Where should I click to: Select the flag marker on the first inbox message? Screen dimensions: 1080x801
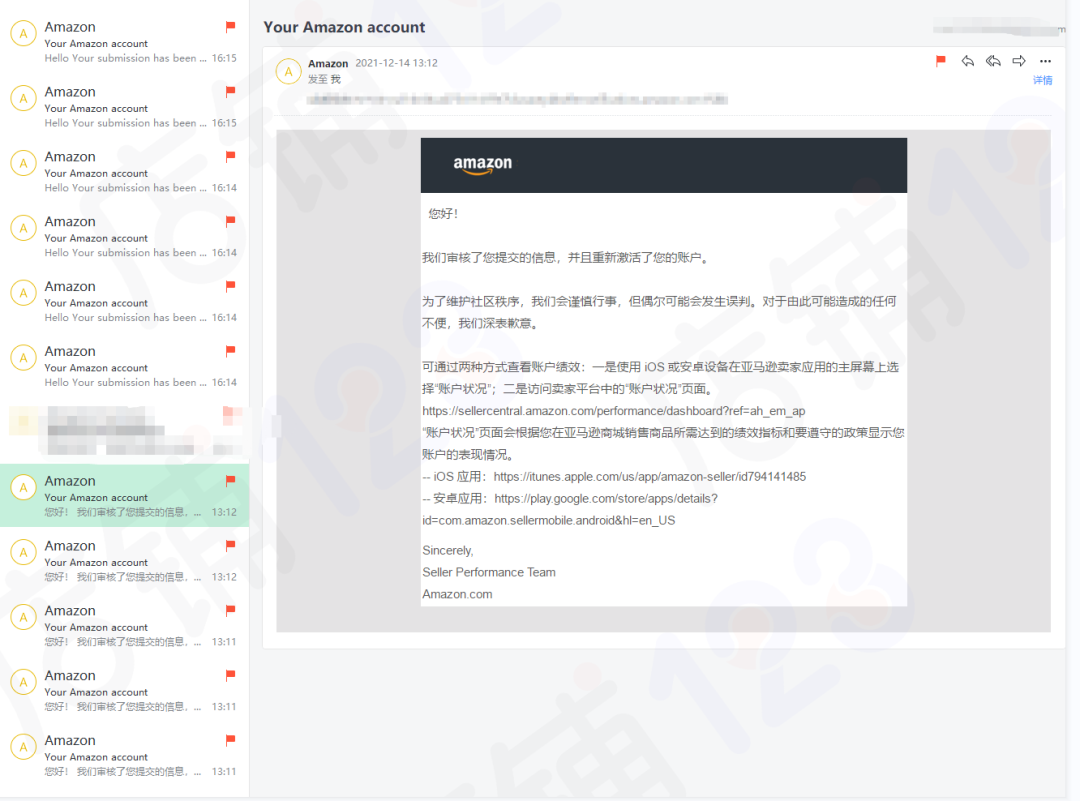(x=231, y=28)
